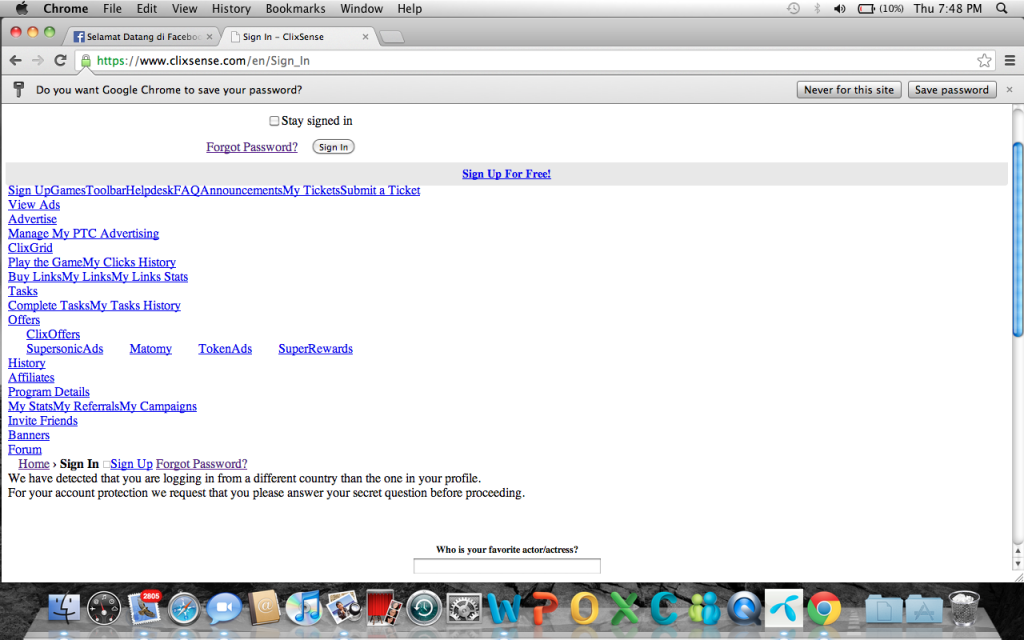
Task: Launch Microsoft Excel from the dock
Action: pos(624,609)
